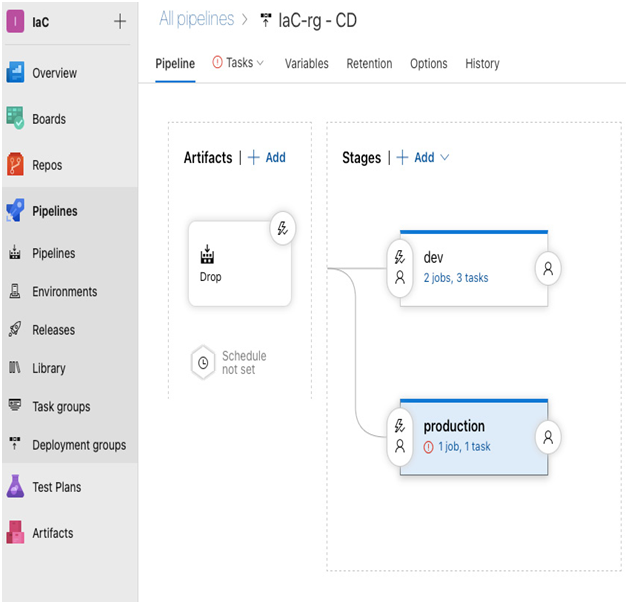Add a new artifact

click(267, 157)
